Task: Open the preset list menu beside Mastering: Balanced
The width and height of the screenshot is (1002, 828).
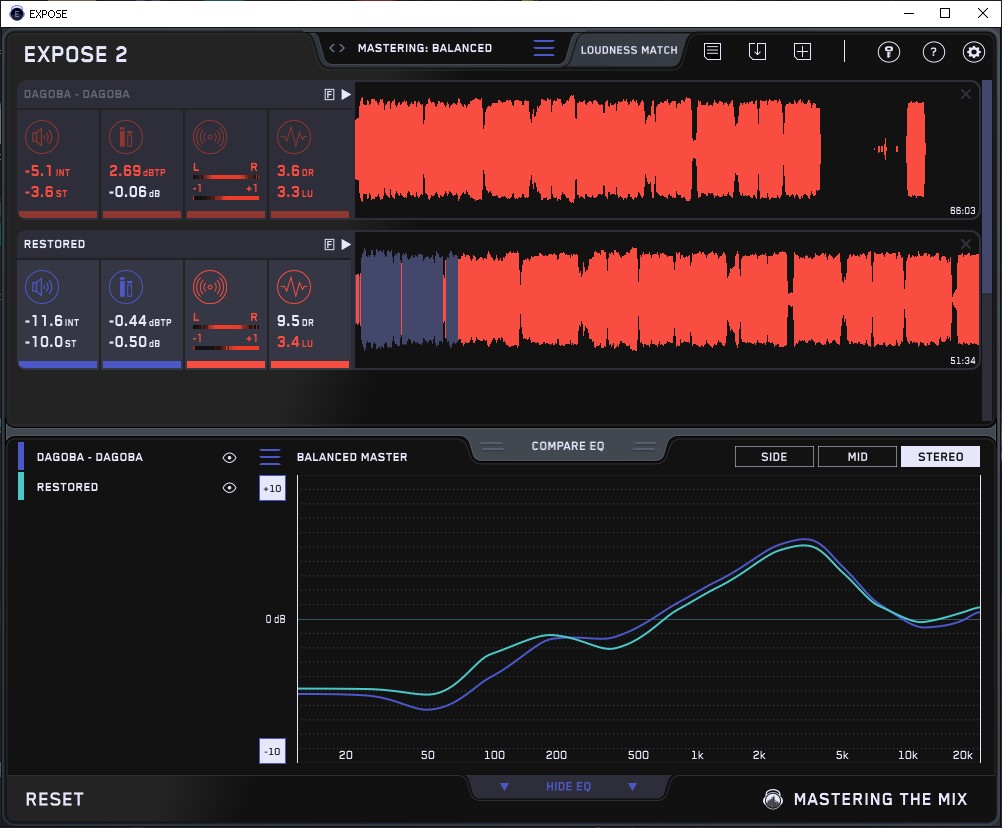Action: click(544, 48)
